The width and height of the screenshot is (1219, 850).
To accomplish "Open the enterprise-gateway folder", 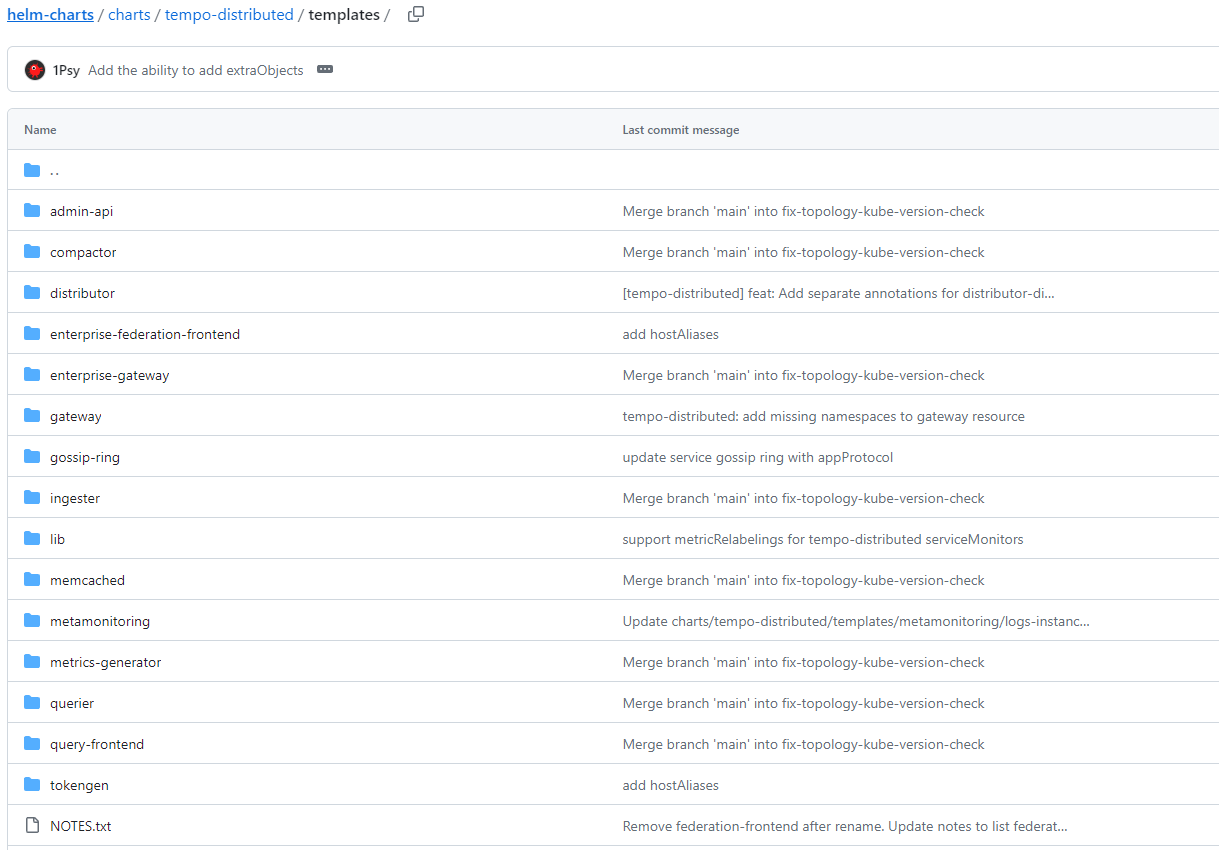I will pyautogui.click(x=110, y=375).
